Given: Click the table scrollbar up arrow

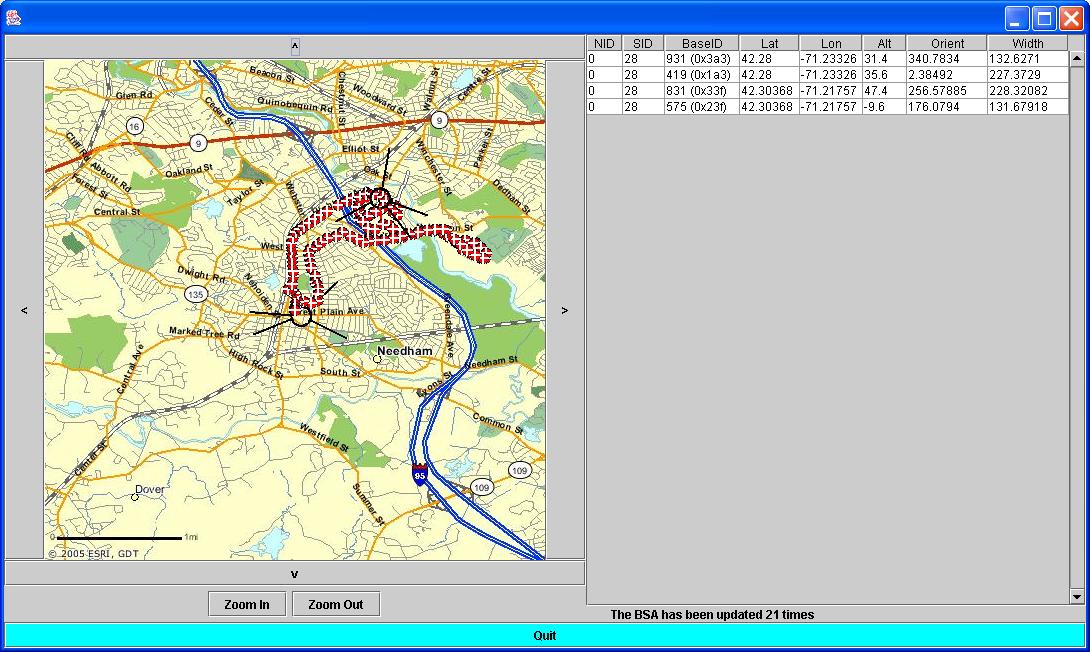Looking at the screenshot, I should [1077, 59].
